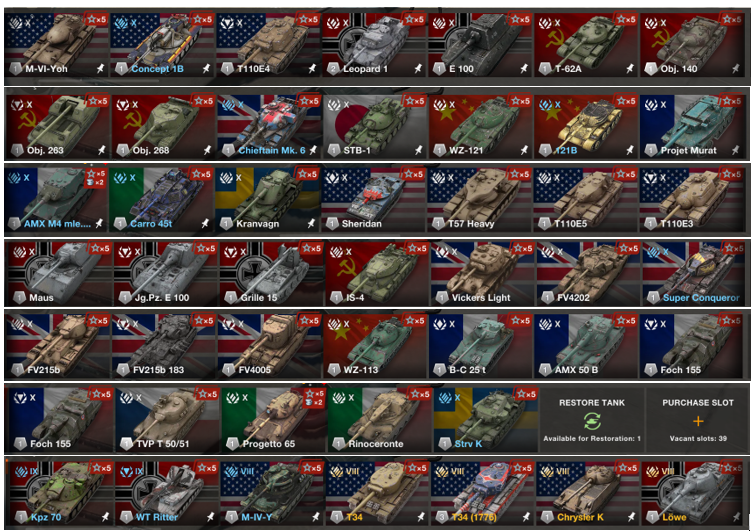
Task: Choose the Projet Murat tank
Action: tap(692, 126)
